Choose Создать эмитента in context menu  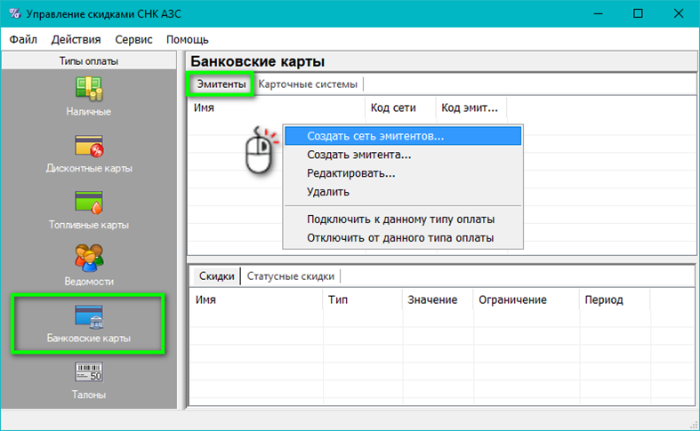coord(359,155)
